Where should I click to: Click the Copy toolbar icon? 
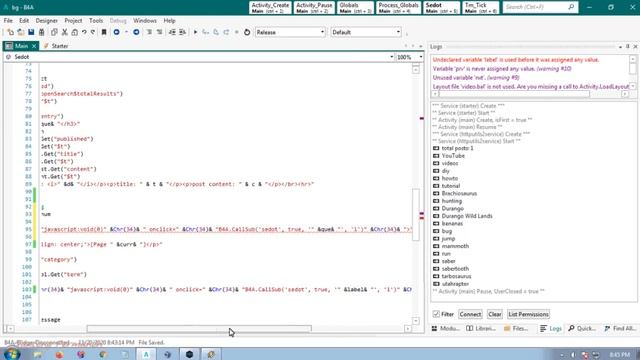[54, 32]
